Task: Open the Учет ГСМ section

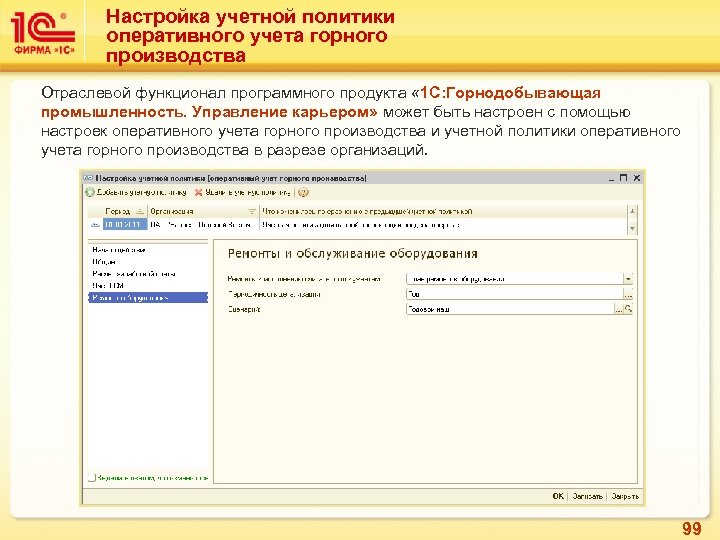Action: coord(108,286)
